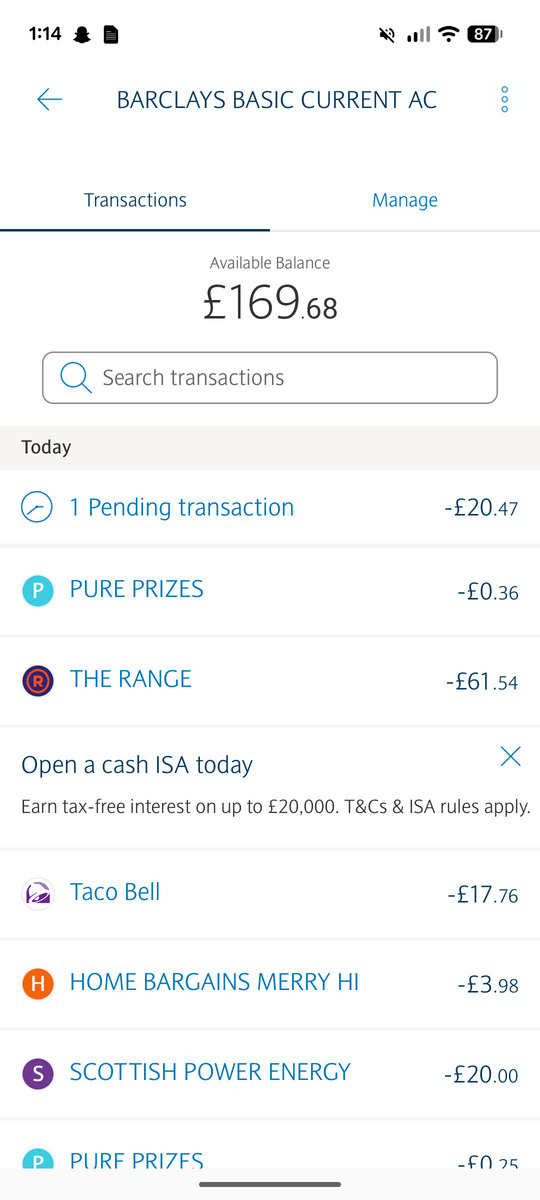Image resolution: width=540 pixels, height=1200 pixels.
Task: Tap the Taco Bell logo icon
Action: point(37,893)
